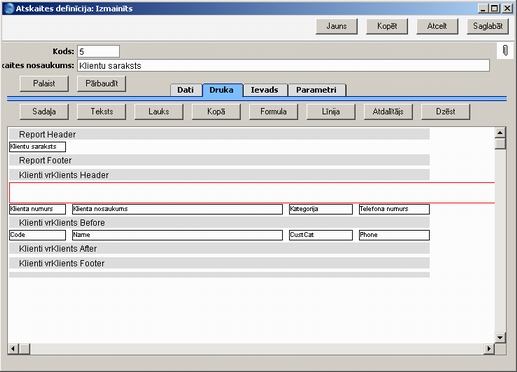
Task: Click the red-outlined selected empty row
Action: pyautogui.click(x=252, y=193)
